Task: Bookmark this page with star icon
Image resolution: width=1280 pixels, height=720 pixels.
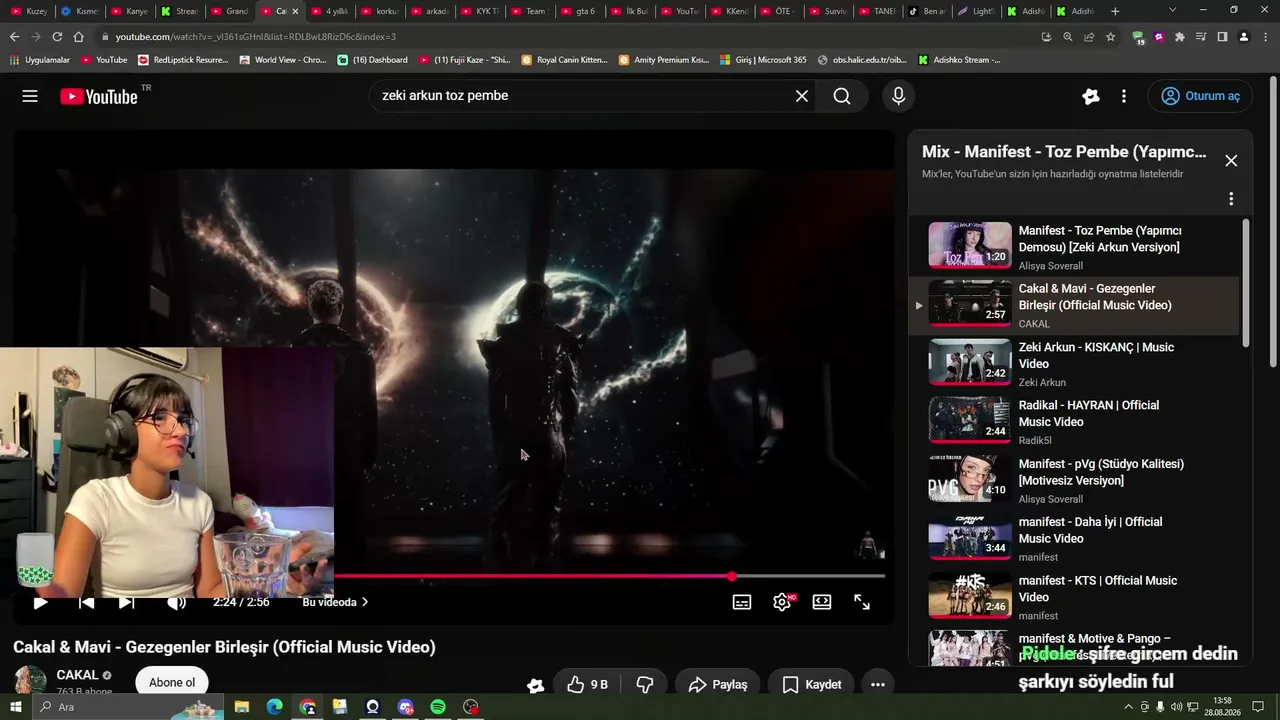Action: tap(1110, 37)
